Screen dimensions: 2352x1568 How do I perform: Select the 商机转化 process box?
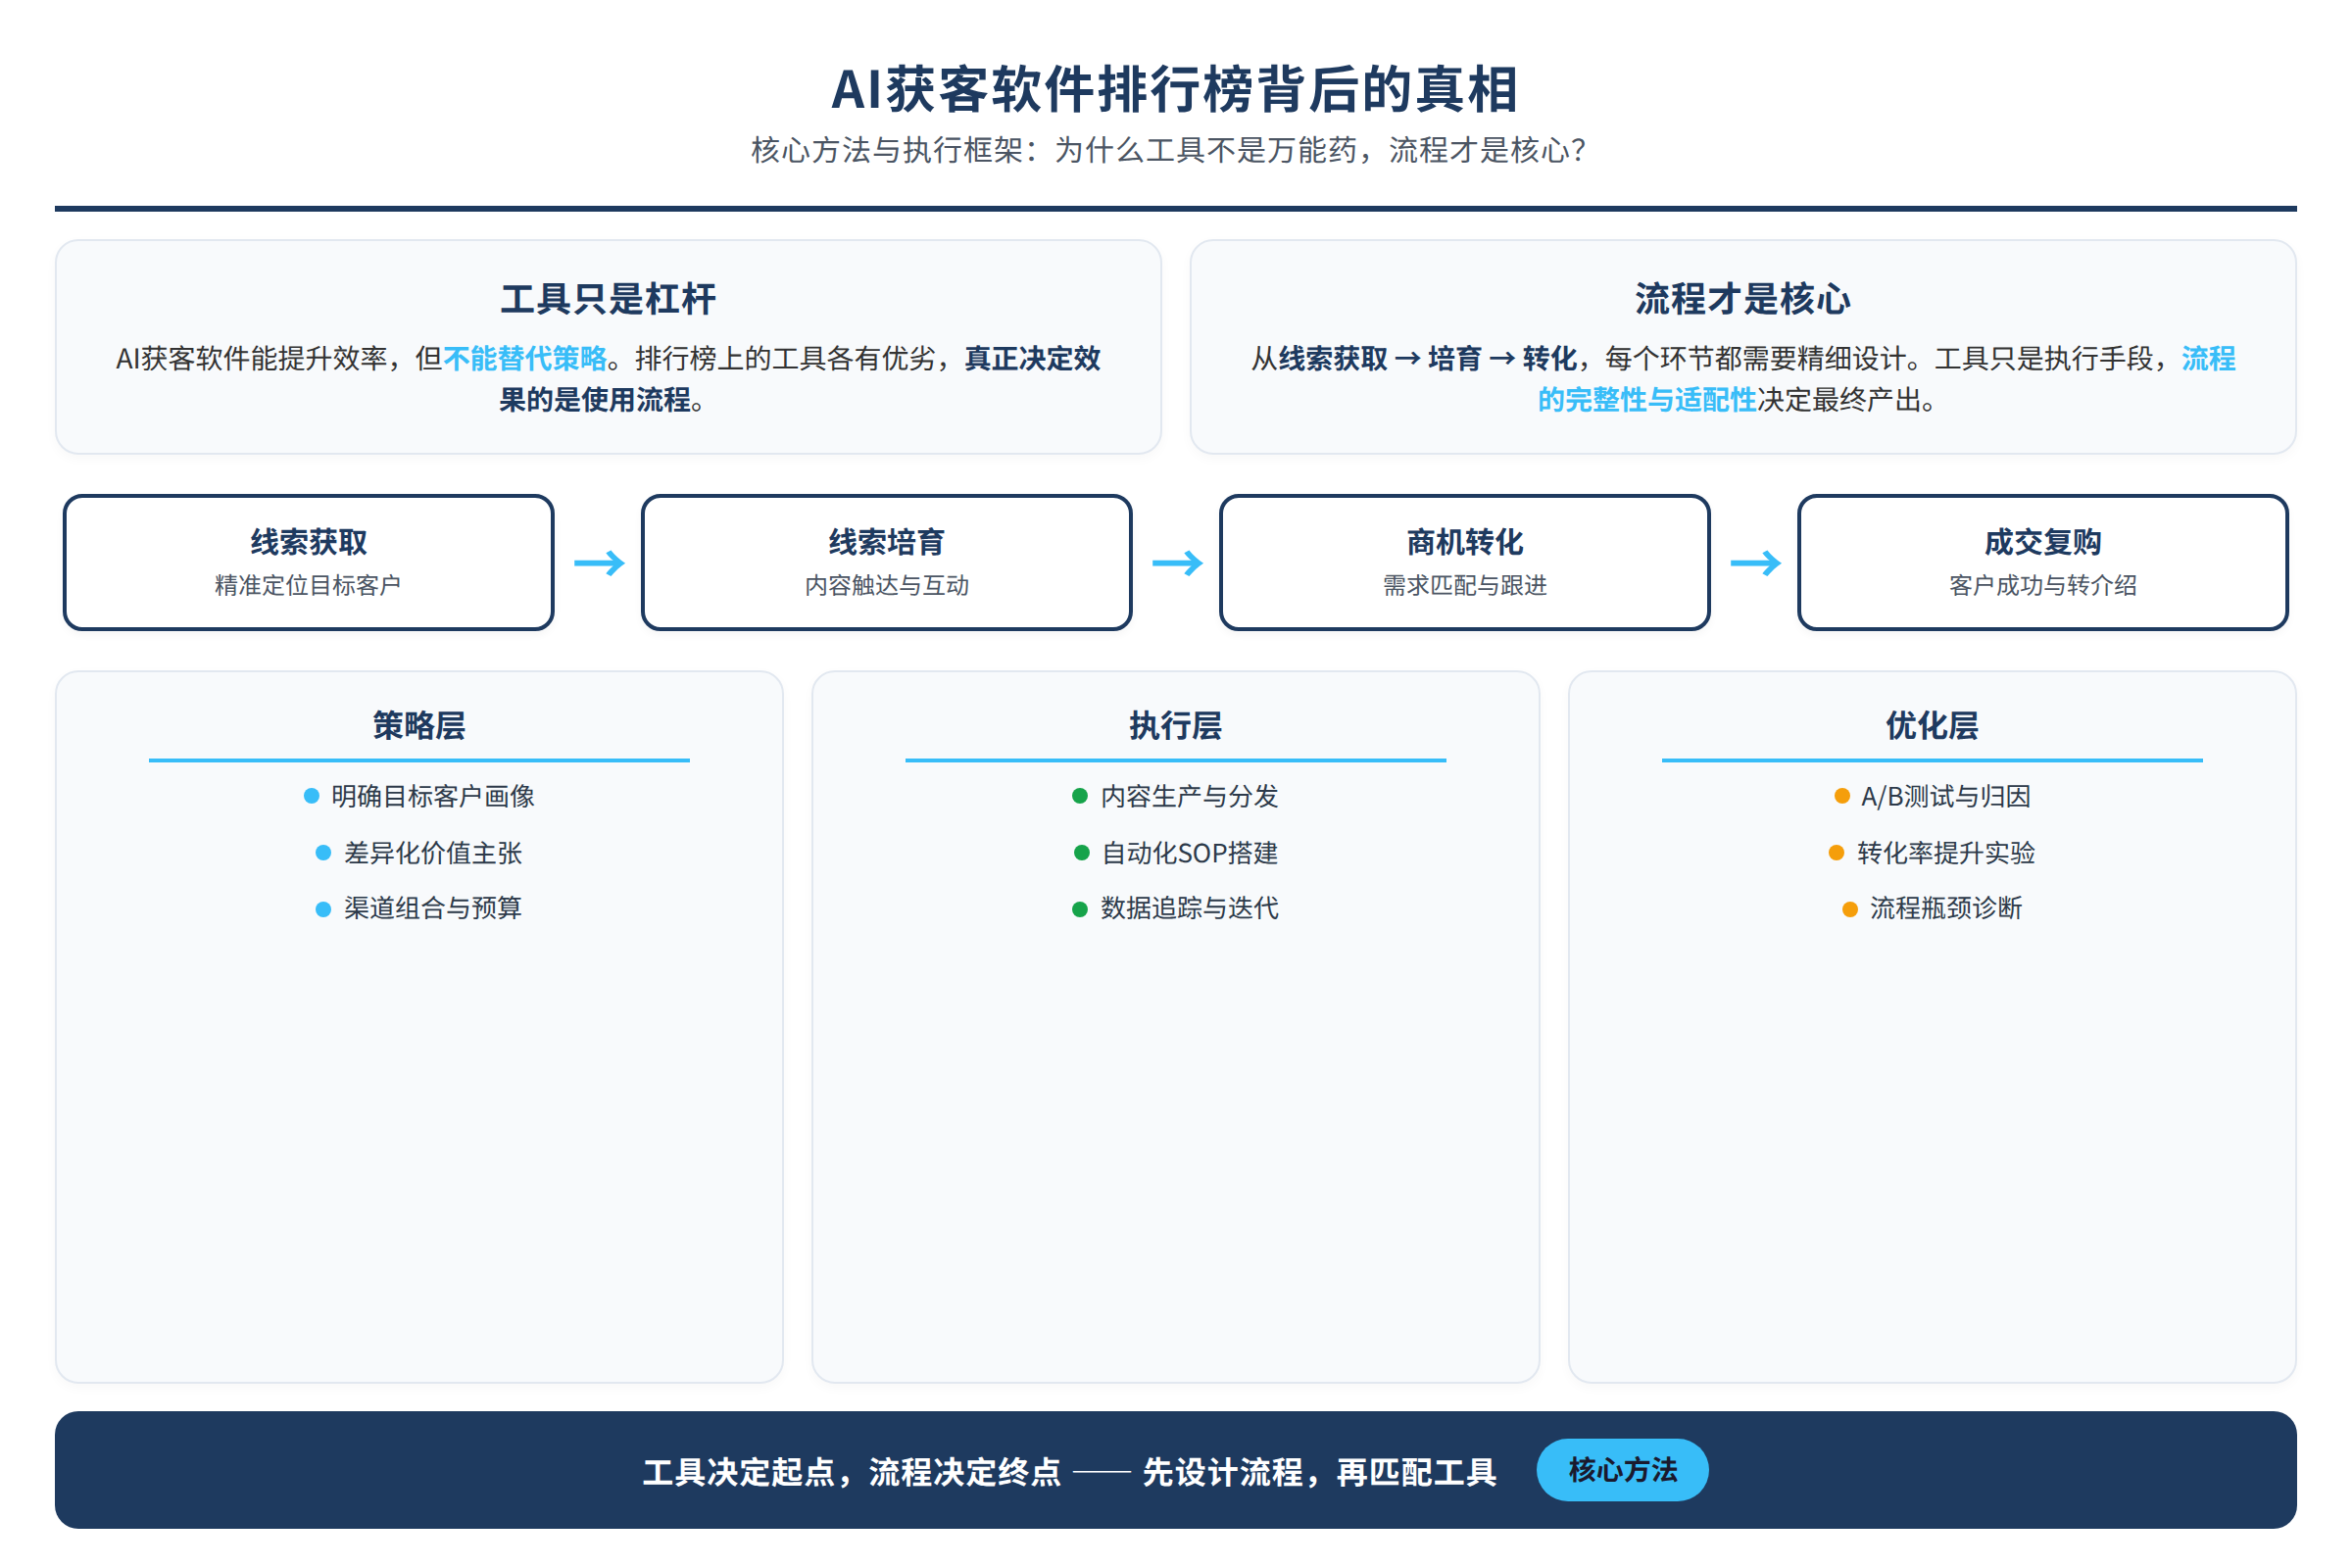[1464, 562]
